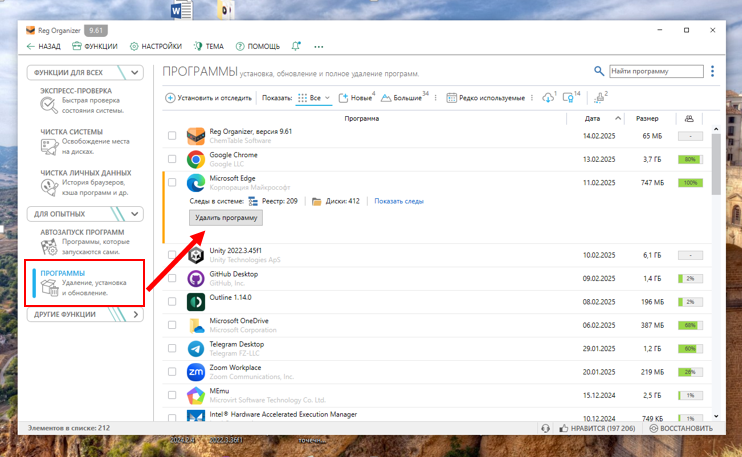Click the НРАВИТСЯ (197 206) button
This screenshot has height=457, width=742.
point(597,428)
